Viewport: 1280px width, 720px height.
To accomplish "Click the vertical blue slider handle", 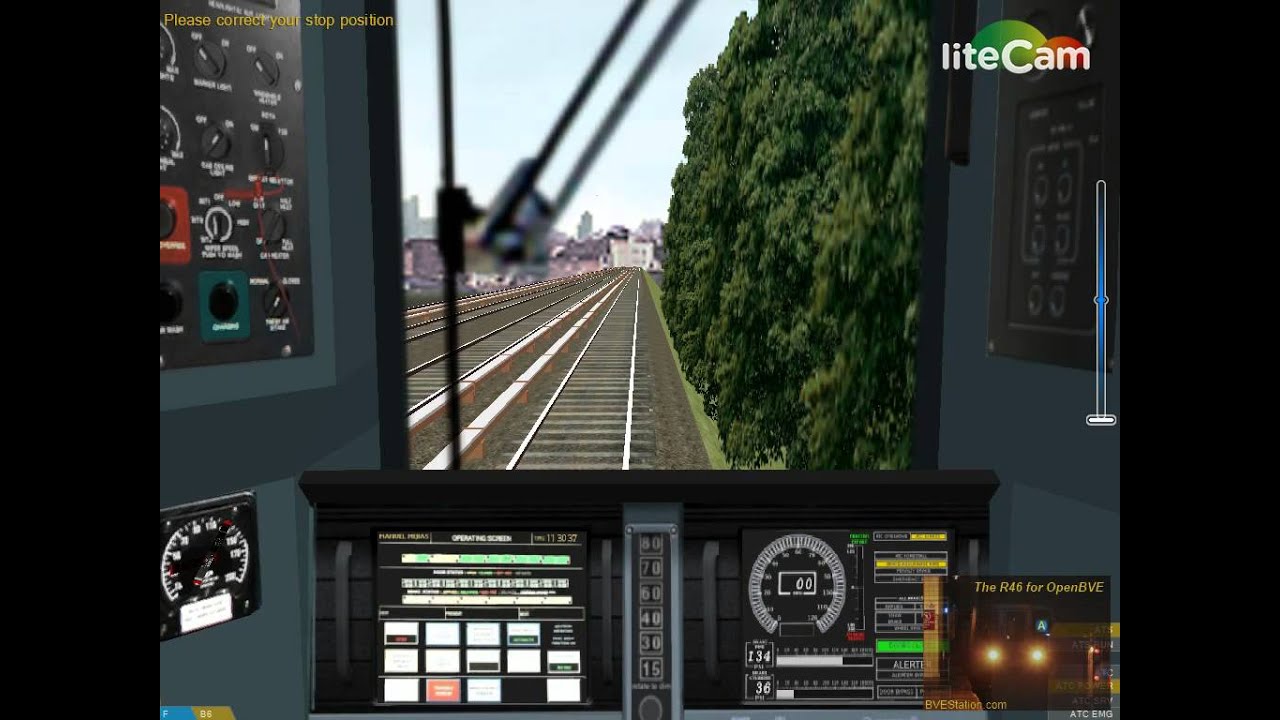I will pyautogui.click(x=1101, y=300).
